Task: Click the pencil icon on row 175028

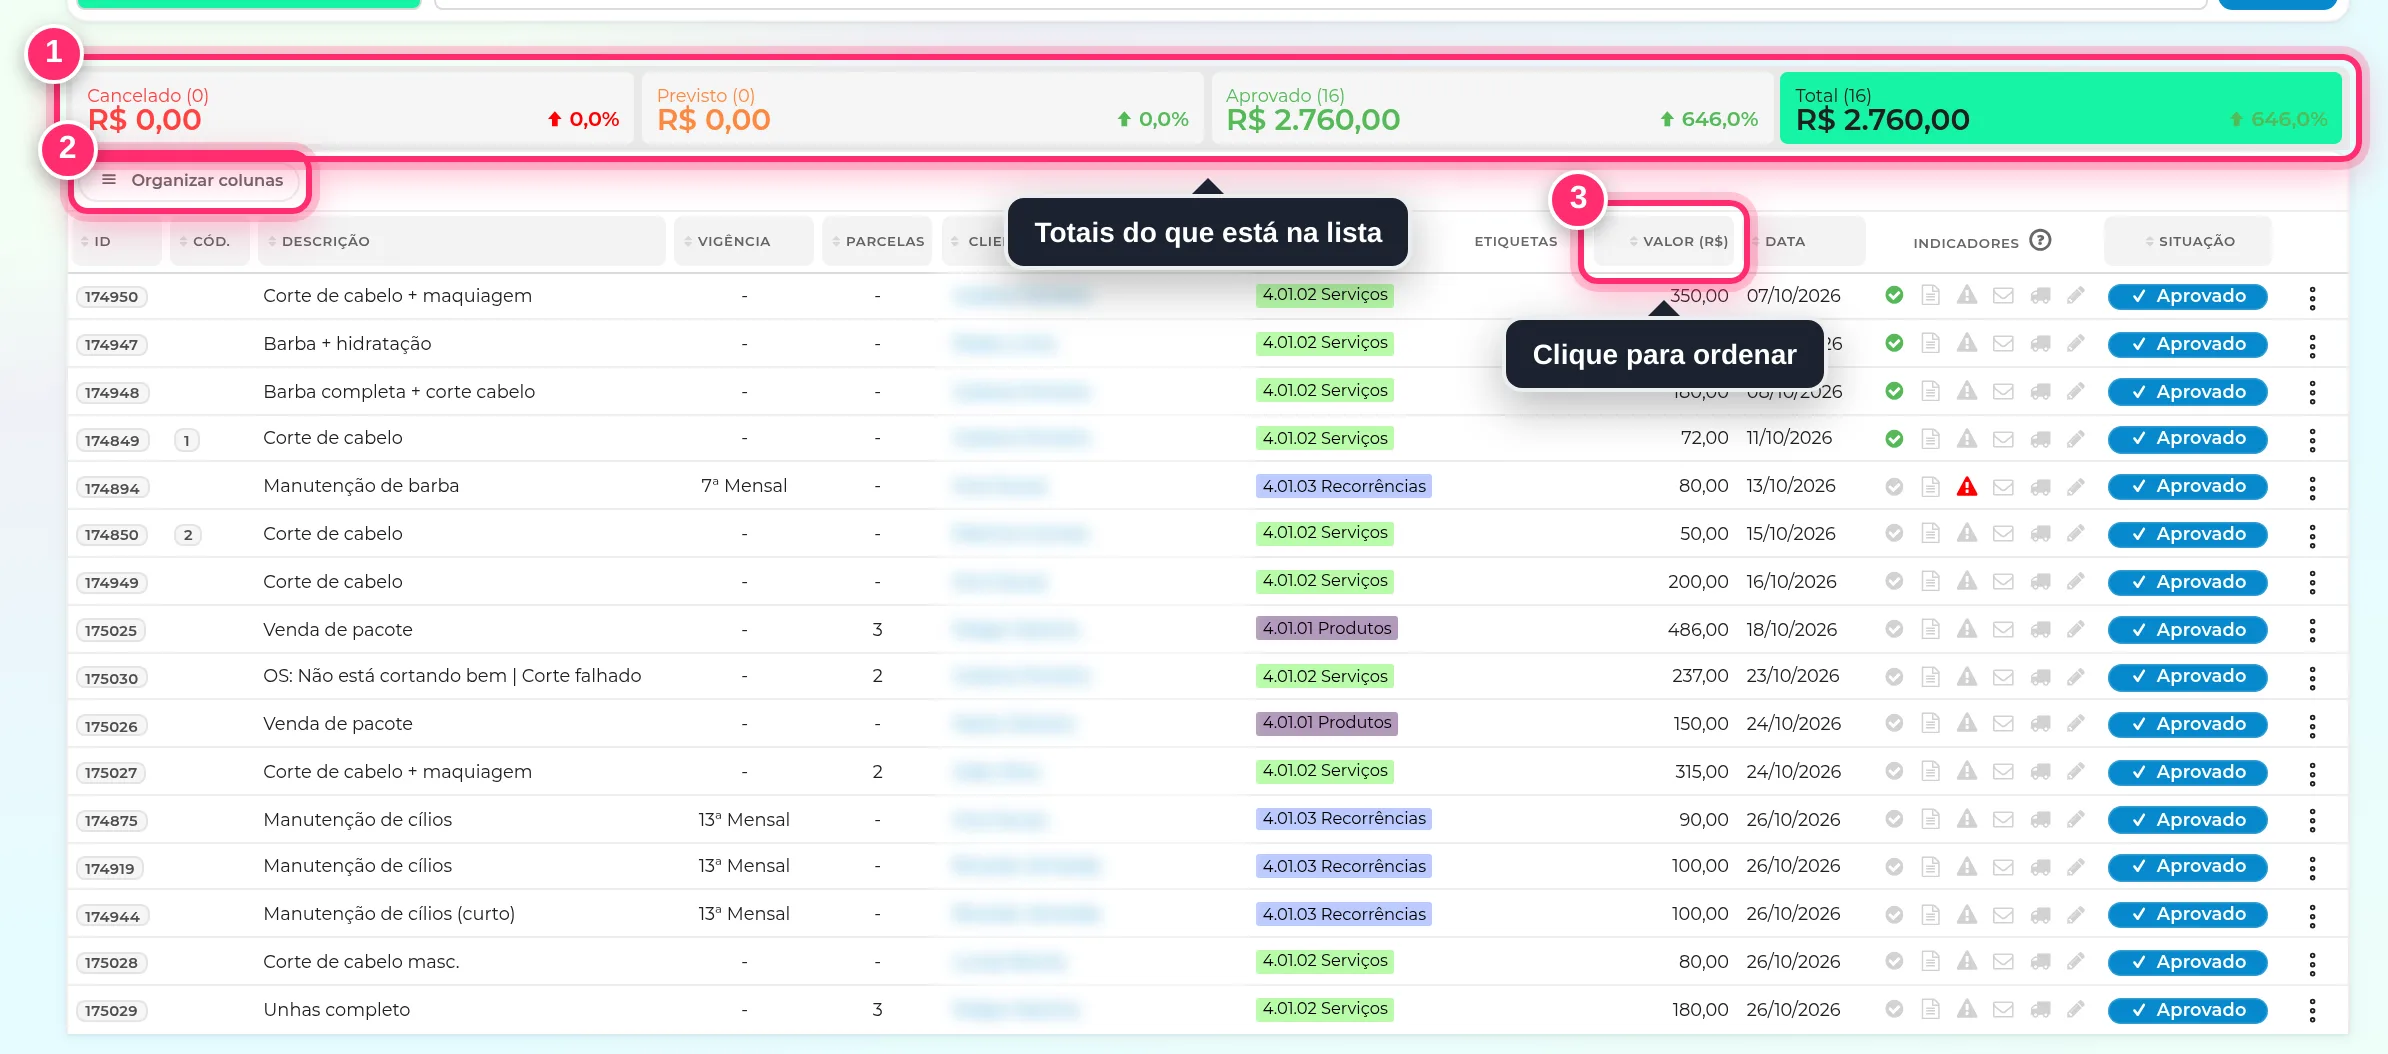Action: 2076,961
